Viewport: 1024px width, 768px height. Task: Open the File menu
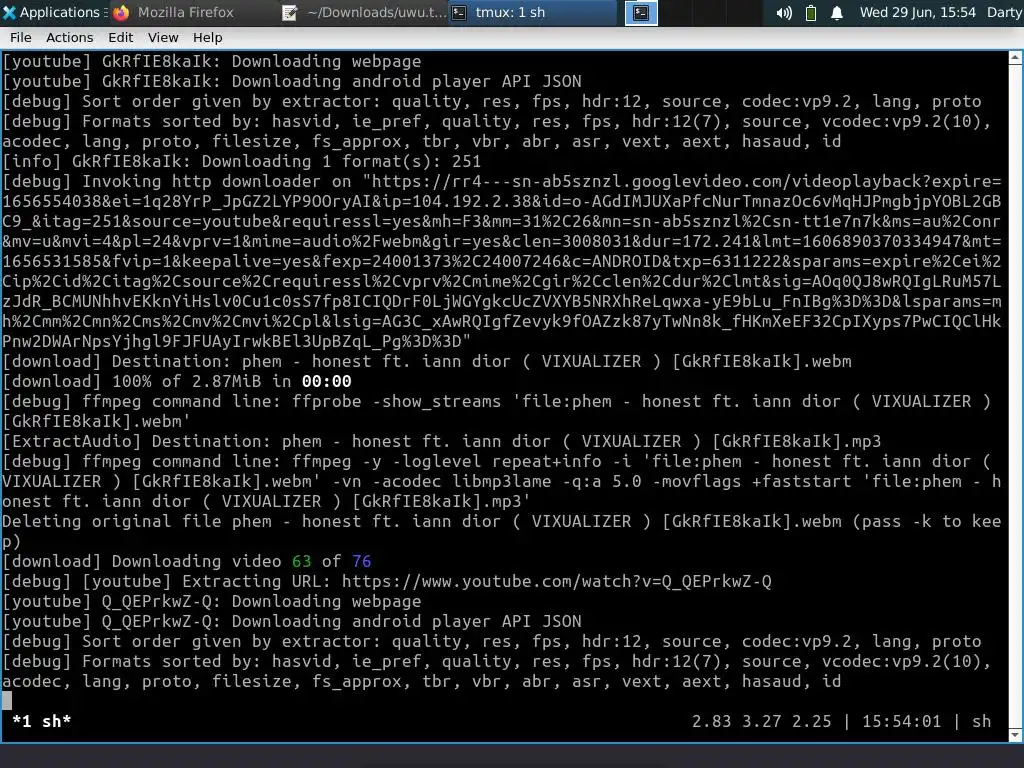(21, 38)
